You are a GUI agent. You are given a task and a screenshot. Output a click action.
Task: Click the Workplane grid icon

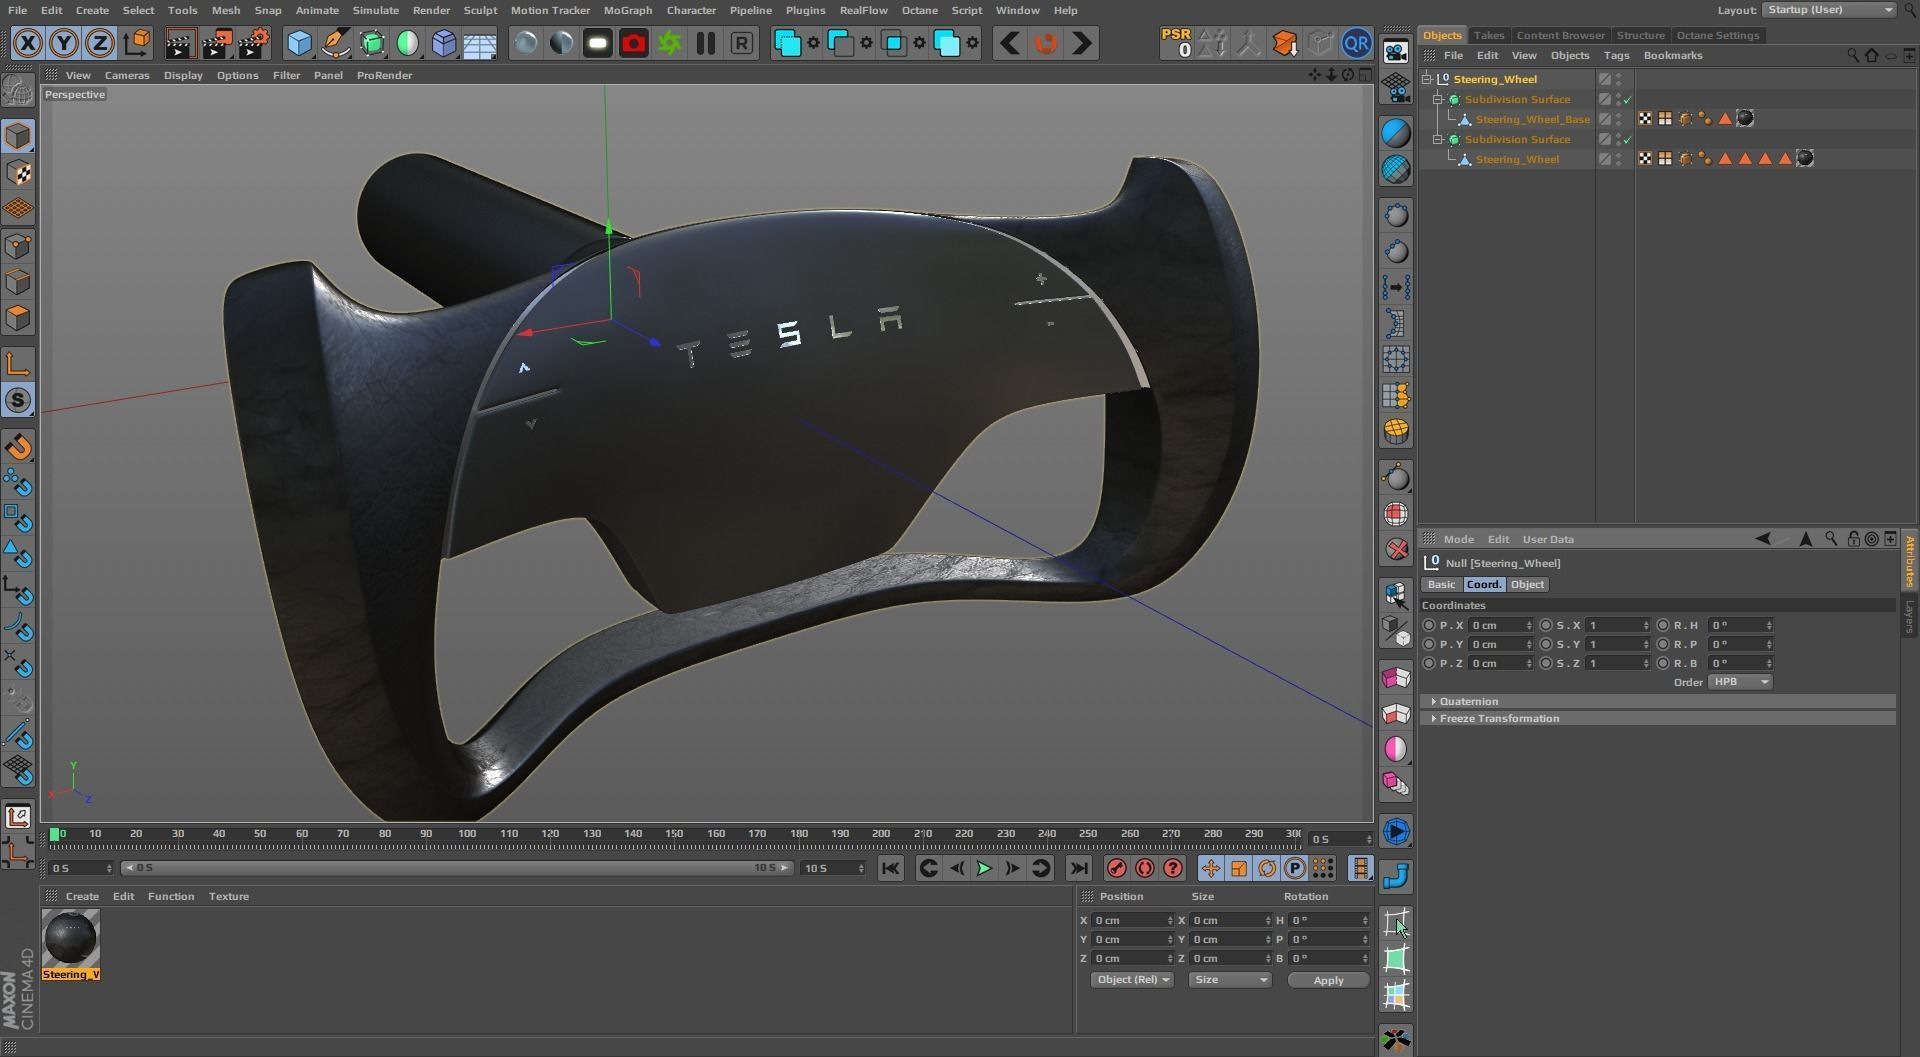[18, 209]
